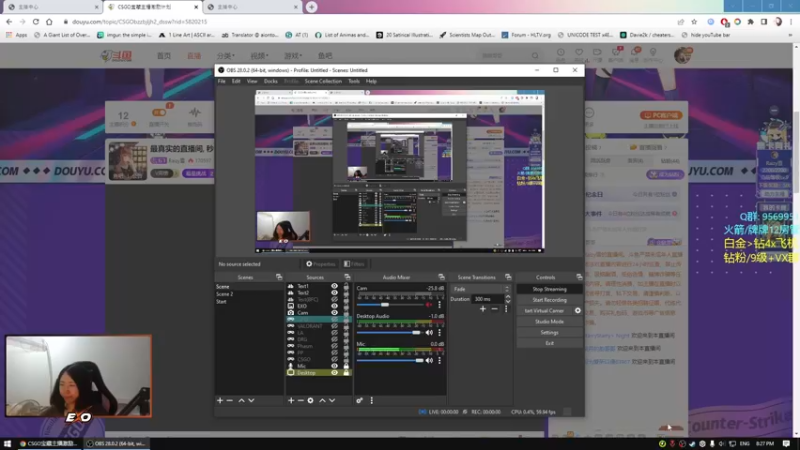Image resolution: width=800 pixels, height=450 pixels.
Task: Bookmark this page with the star icon
Action: [x=694, y=22]
